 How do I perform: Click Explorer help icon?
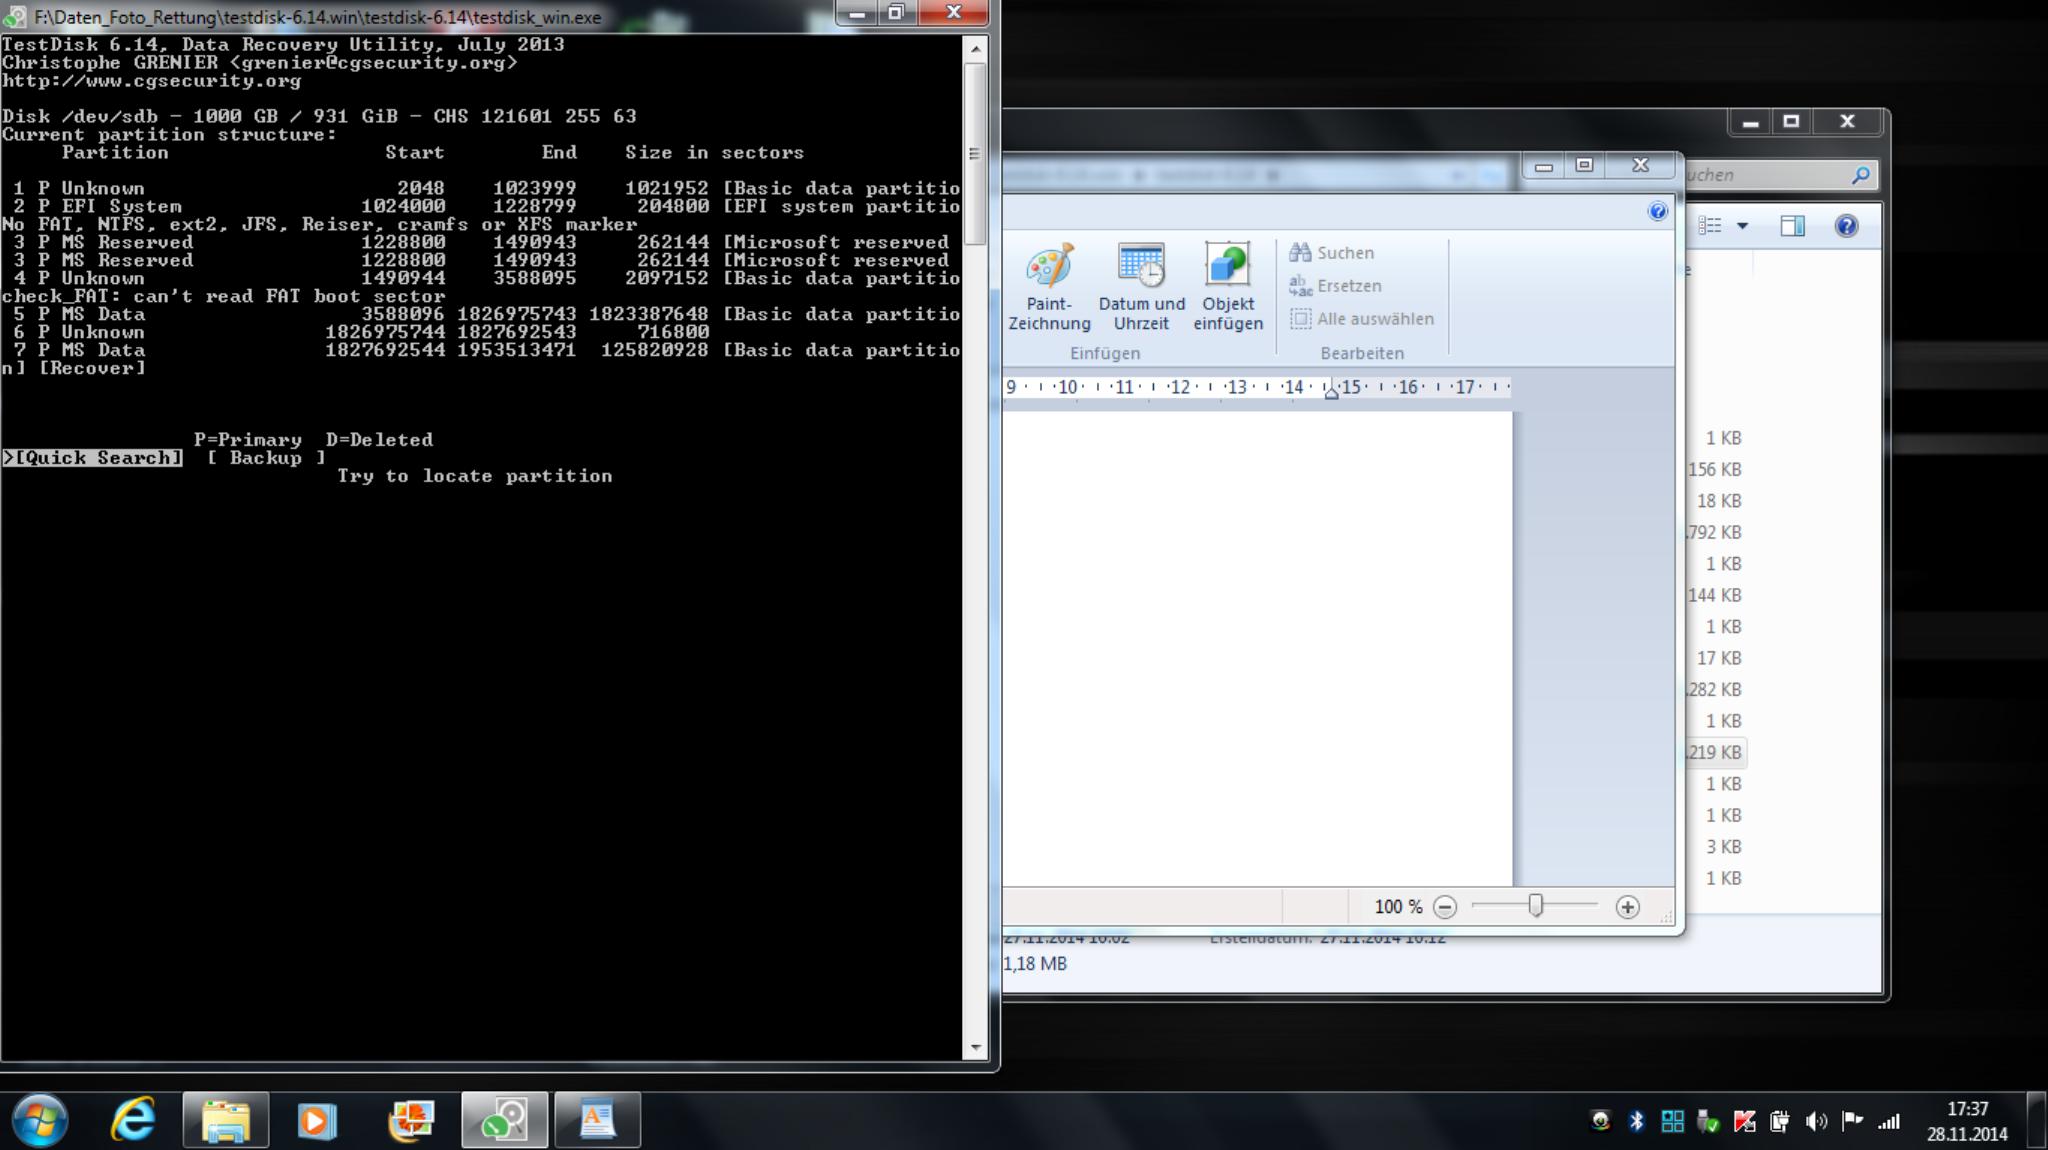(x=1846, y=226)
